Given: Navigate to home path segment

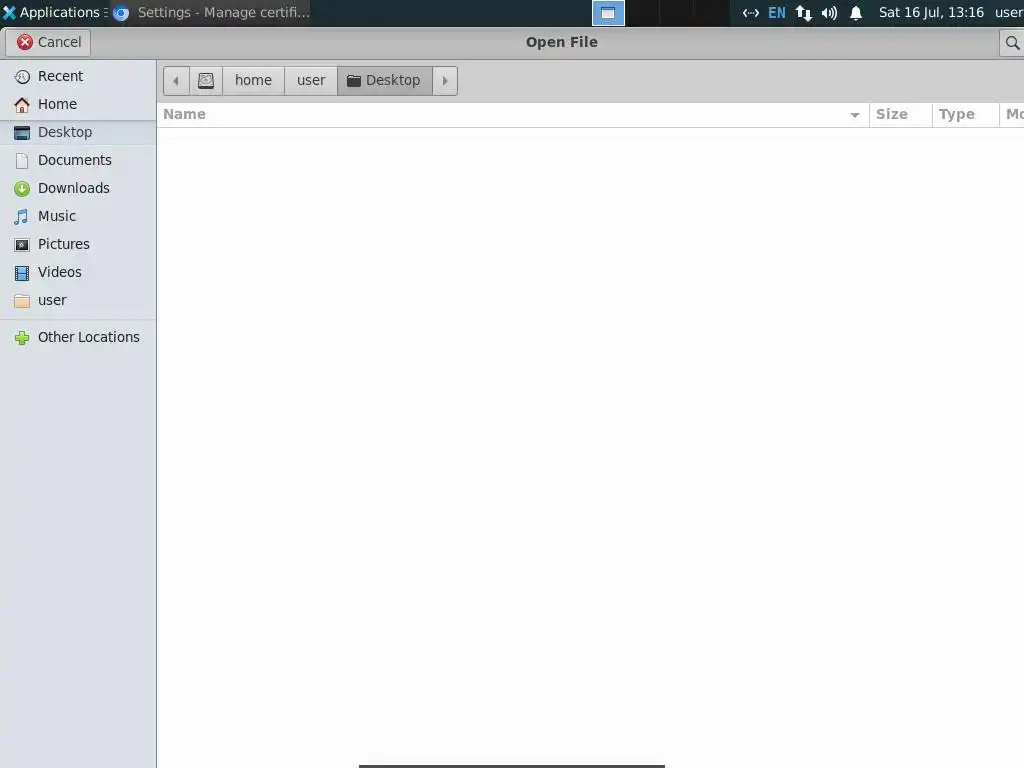Looking at the screenshot, I should tap(253, 81).
